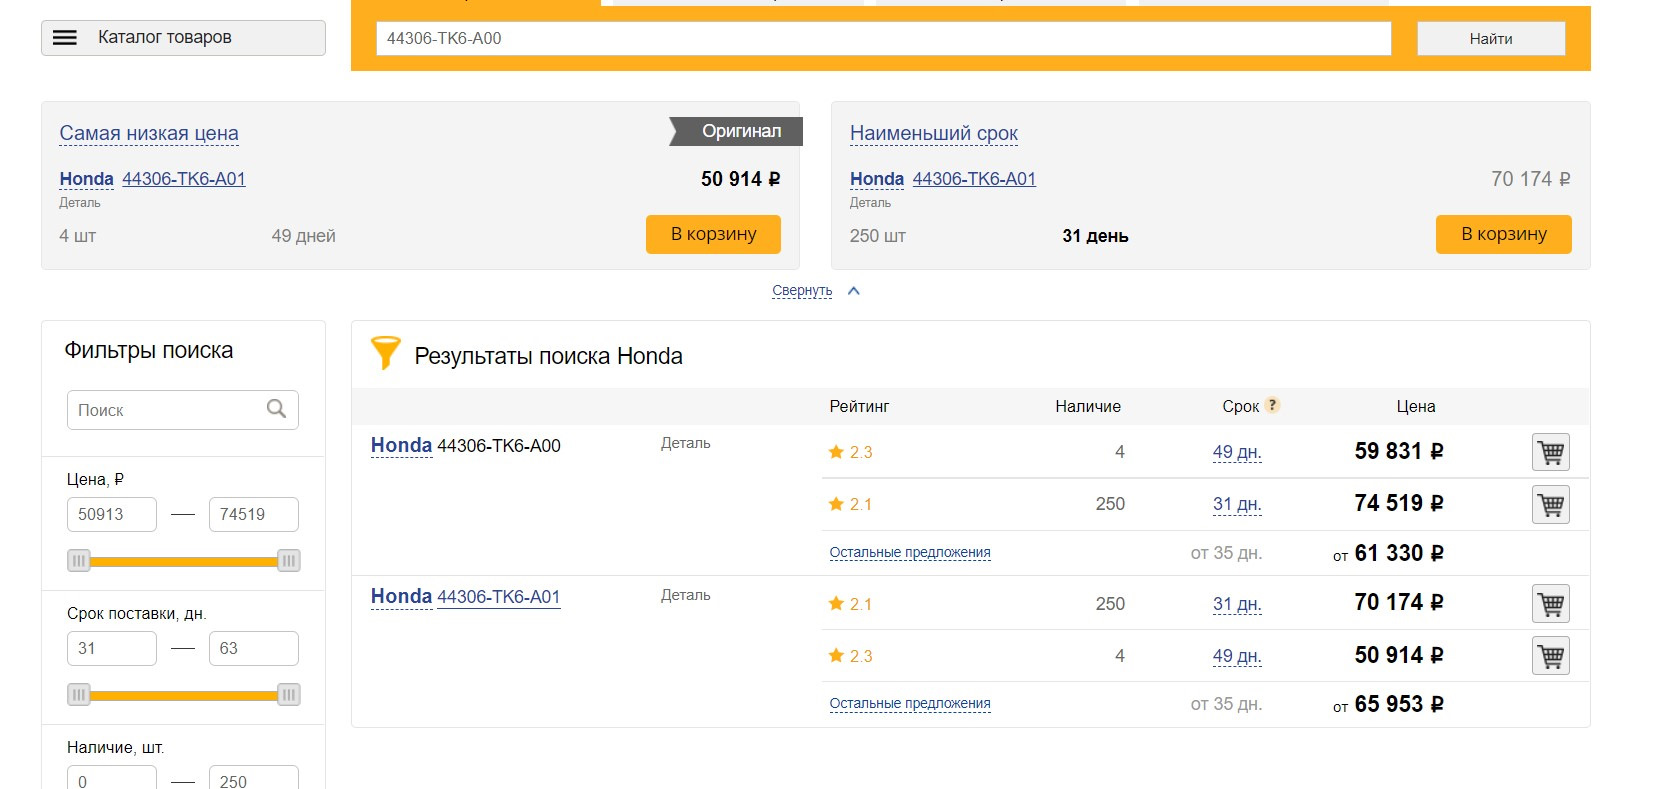Screen dimensions: 1680x789
Task: Click the maximum price field 74519
Action: tap(254, 514)
